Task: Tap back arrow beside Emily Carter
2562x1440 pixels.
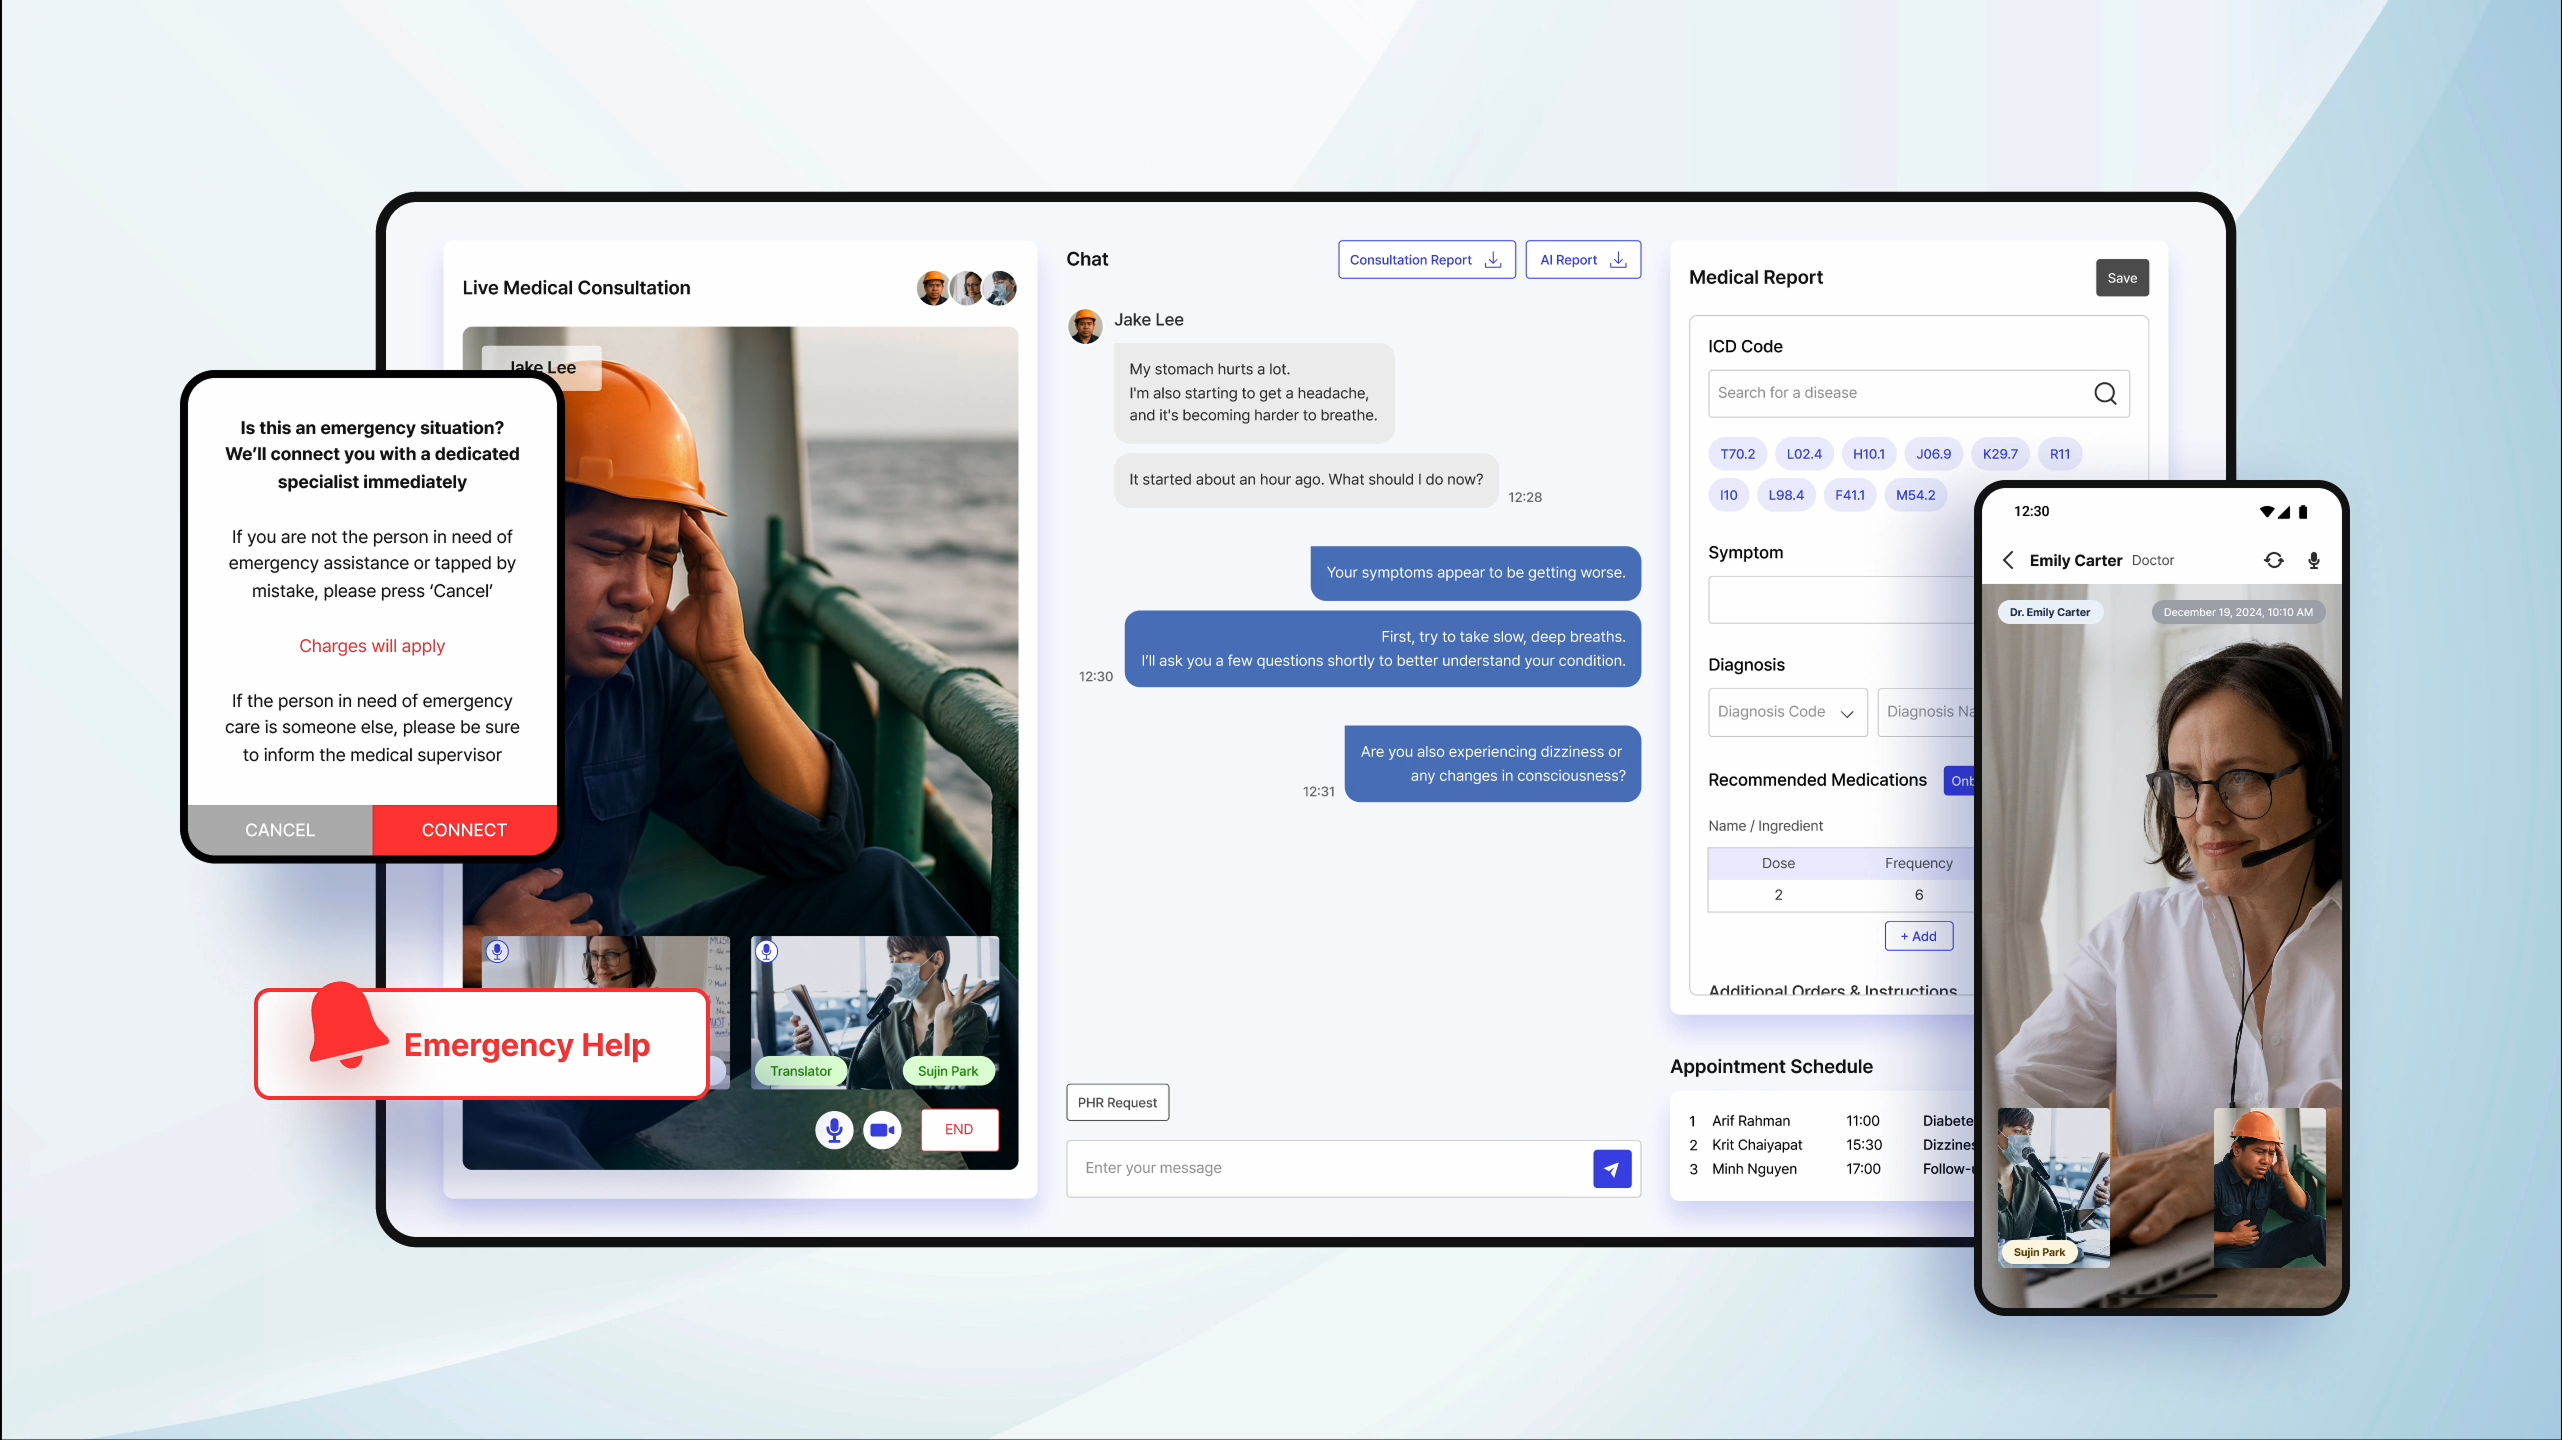Action: click(x=2008, y=560)
